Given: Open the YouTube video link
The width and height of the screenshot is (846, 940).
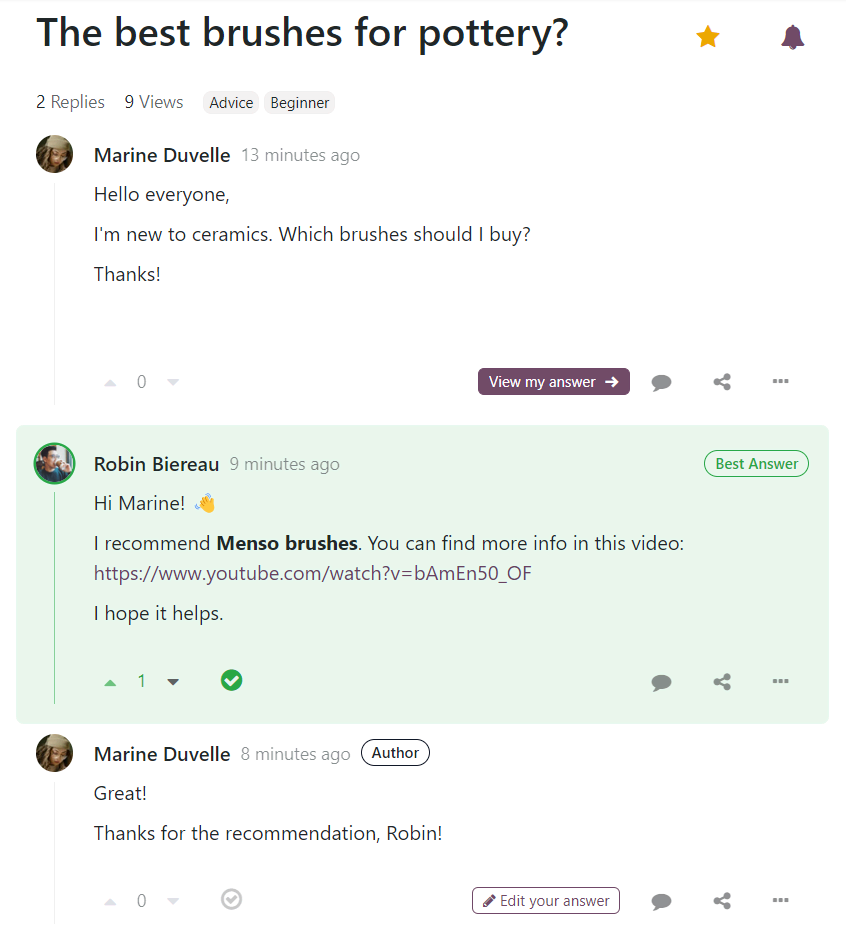Looking at the screenshot, I should tap(313, 574).
